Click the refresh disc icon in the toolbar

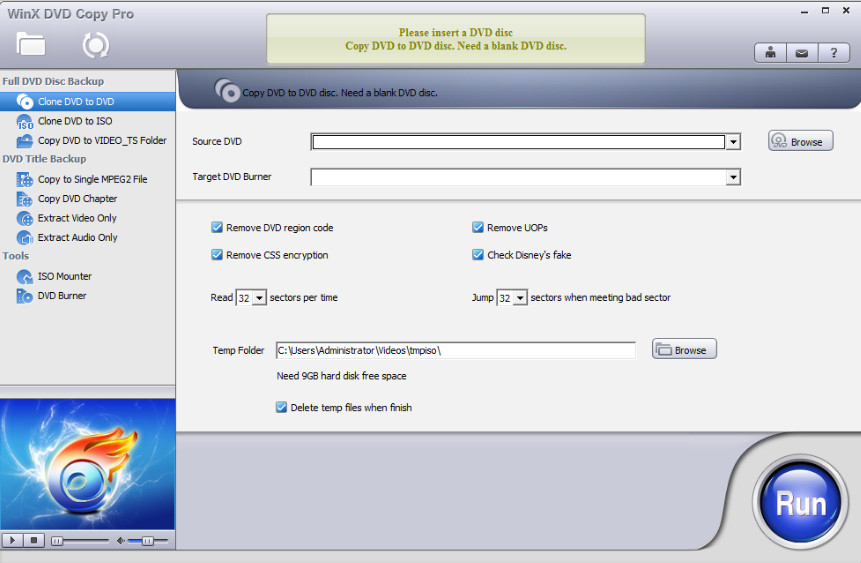pyautogui.click(x=96, y=45)
